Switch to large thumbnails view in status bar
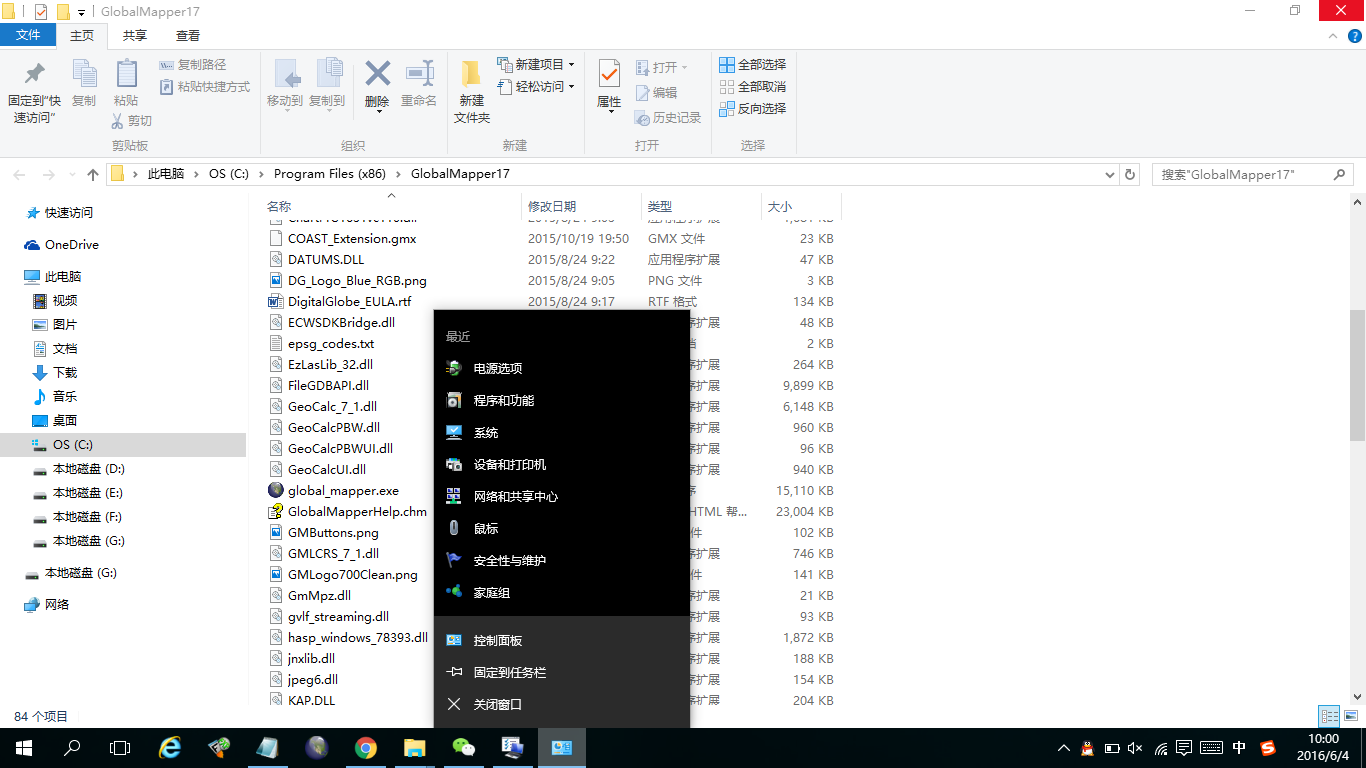This screenshot has width=1366, height=768. pos(1352,716)
